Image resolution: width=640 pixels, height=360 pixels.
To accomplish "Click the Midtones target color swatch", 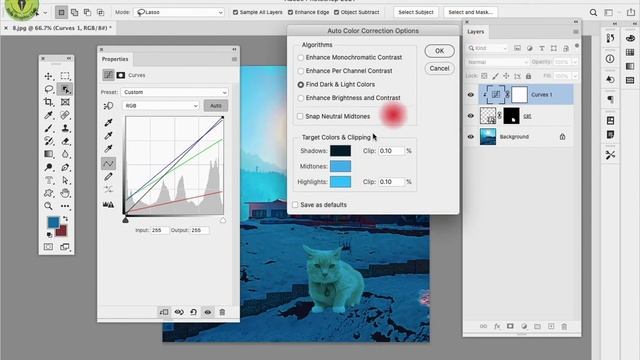I will coord(340,167).
